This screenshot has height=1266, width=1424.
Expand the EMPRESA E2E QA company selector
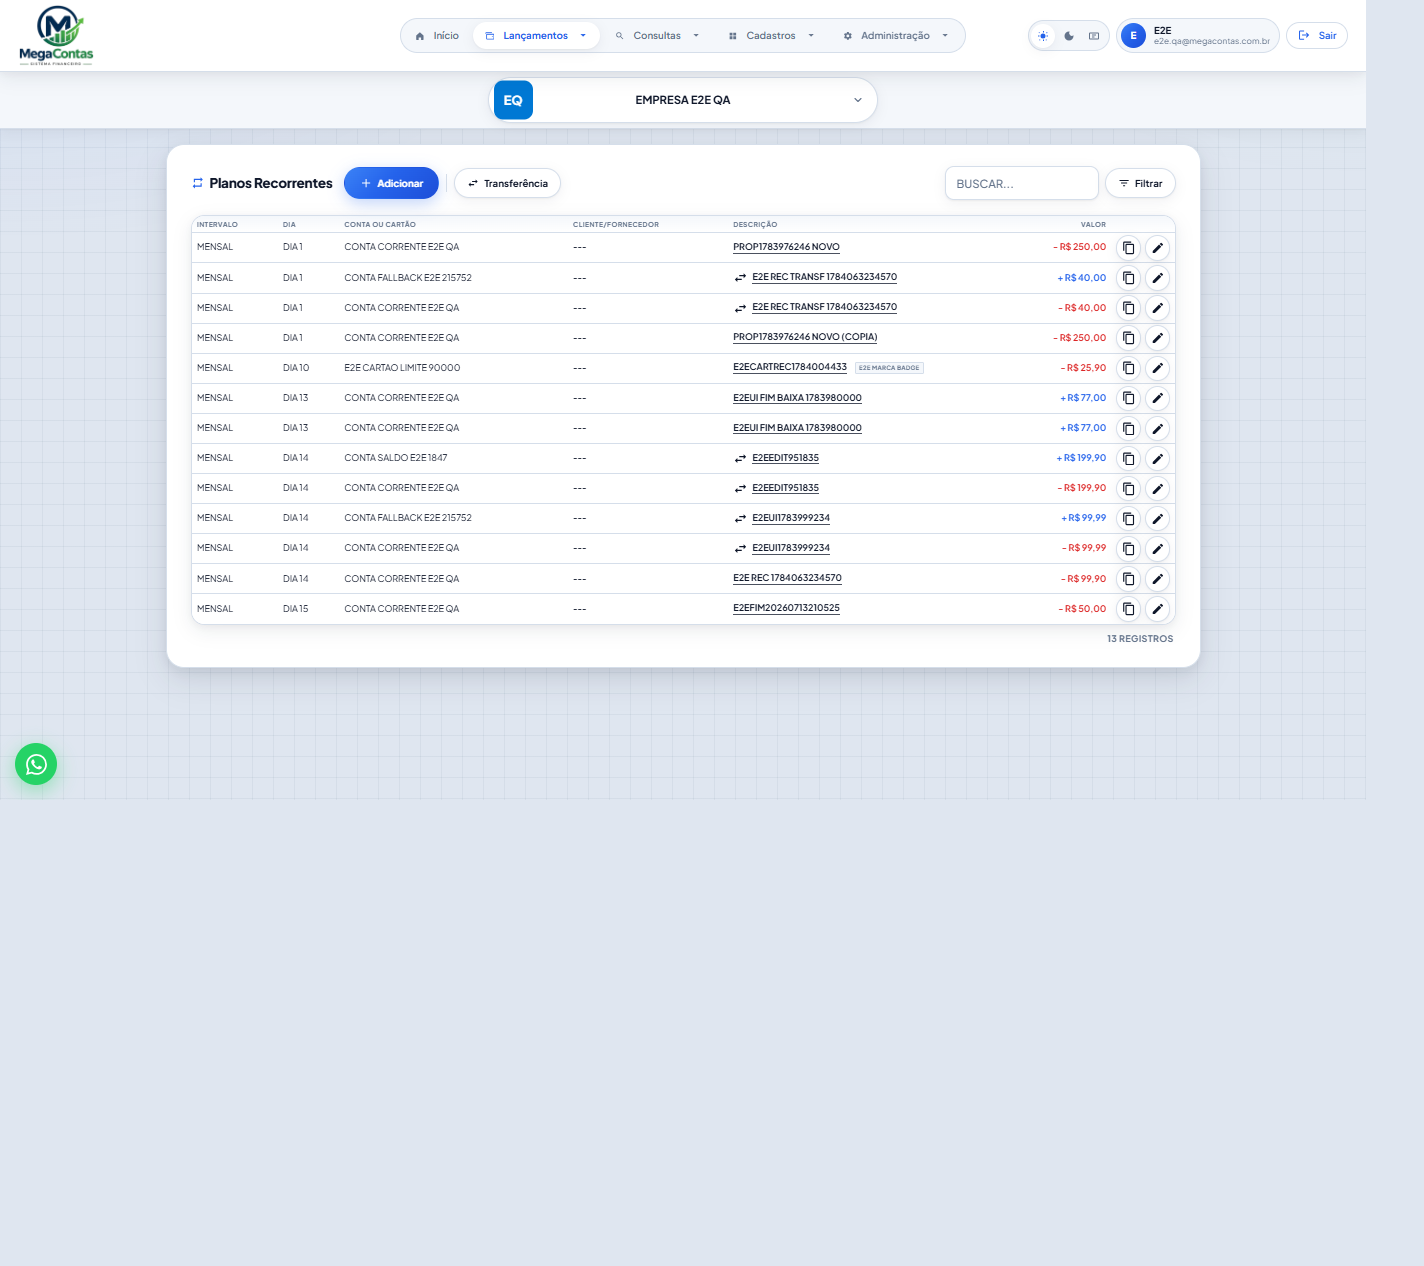(x=683, y=100)
